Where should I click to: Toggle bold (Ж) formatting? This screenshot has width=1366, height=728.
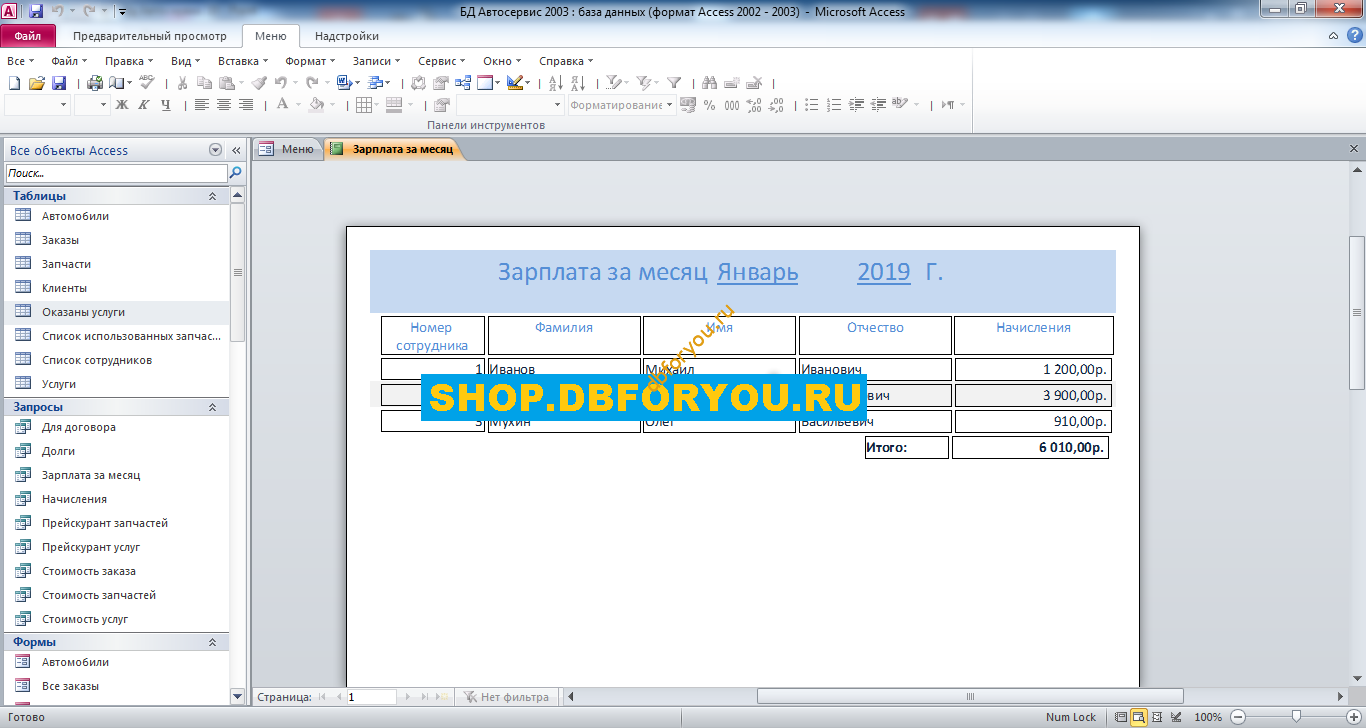[122, 104]
